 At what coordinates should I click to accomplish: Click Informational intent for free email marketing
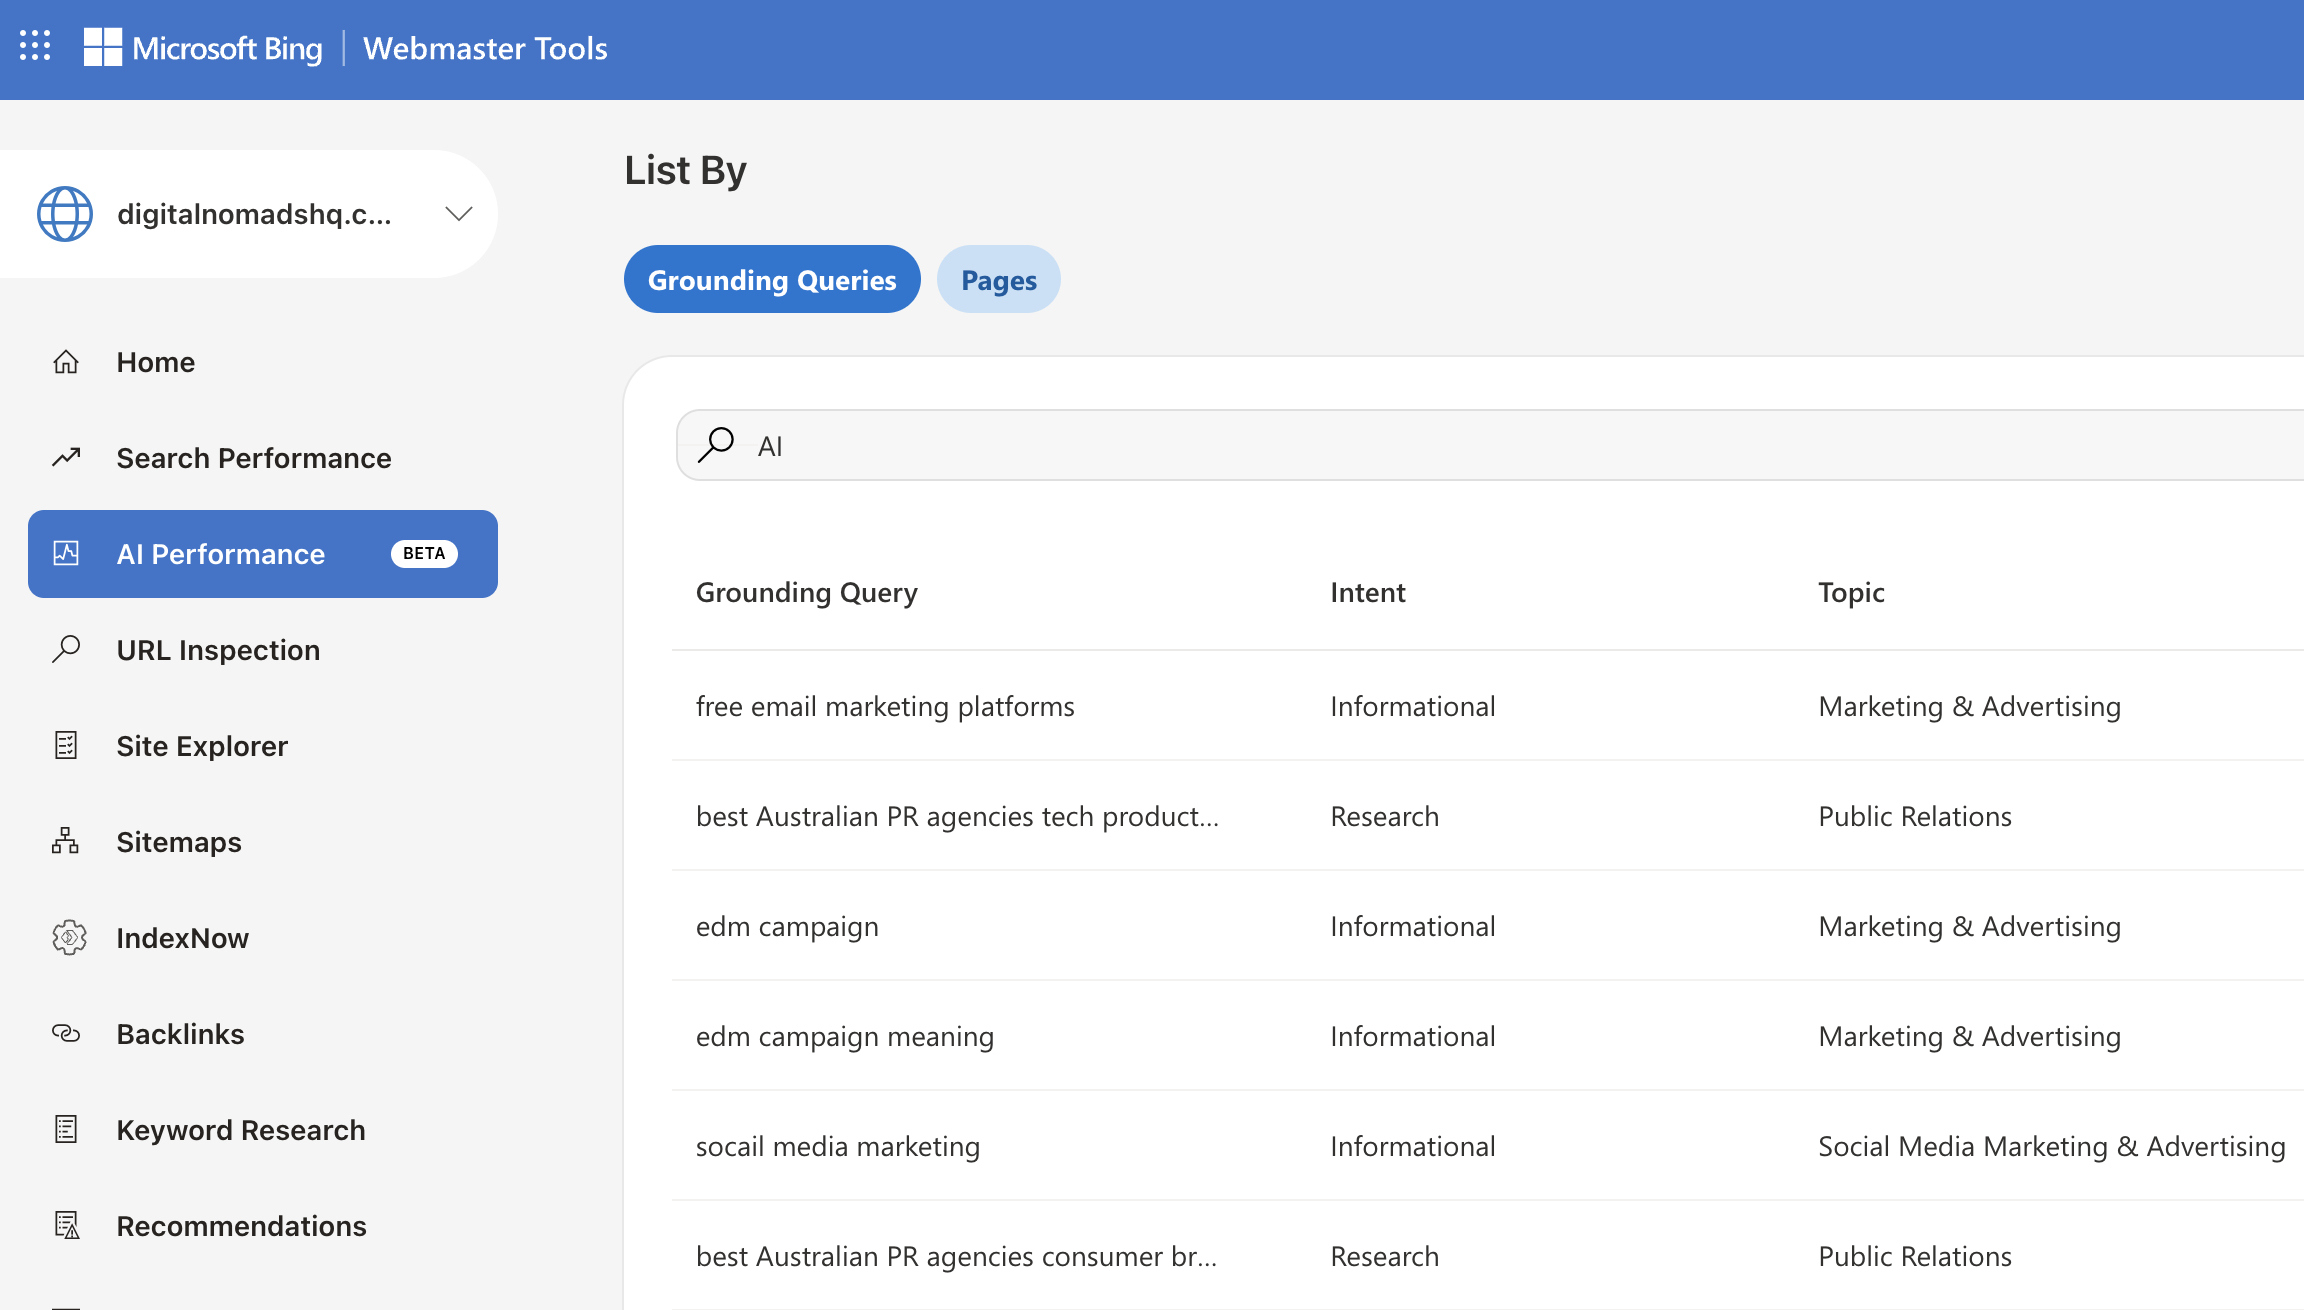pos(1413,706)
